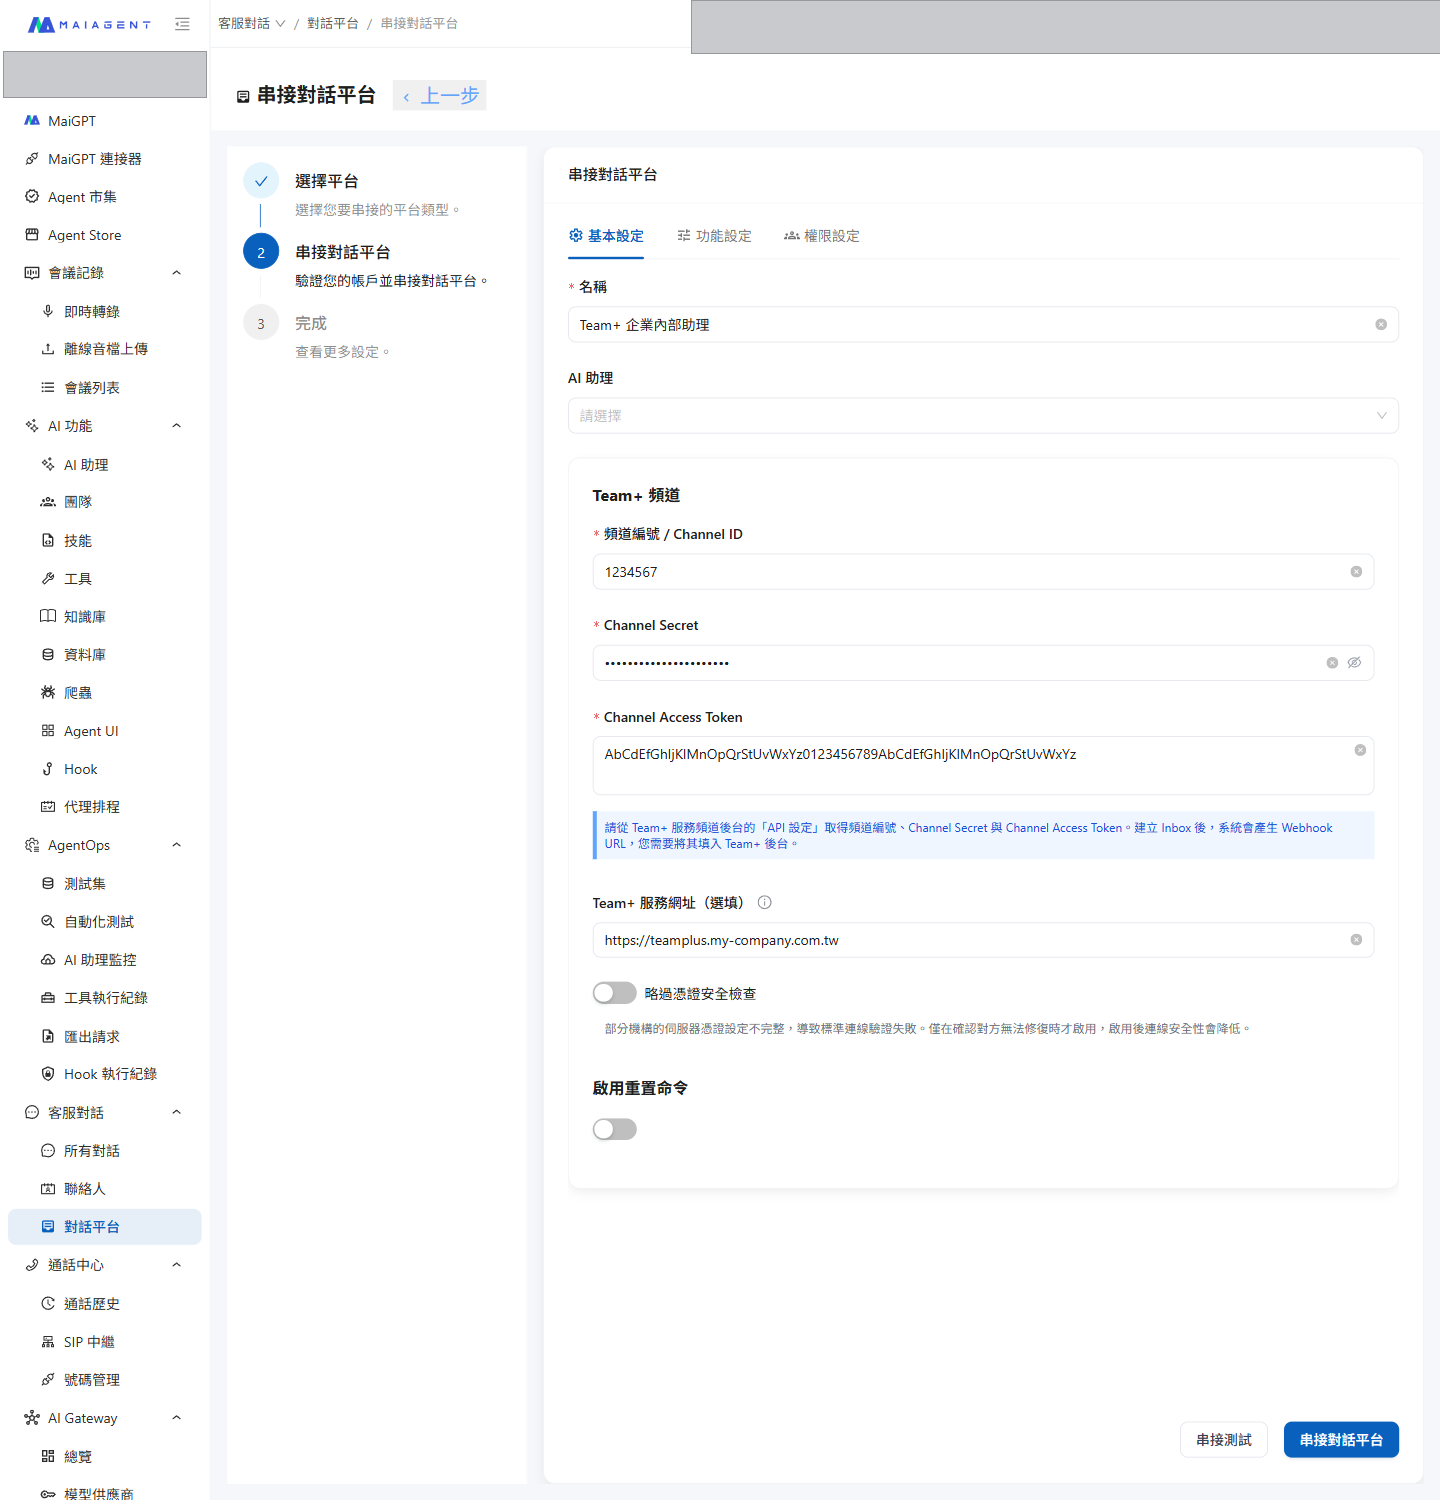Open 客服對話 breadcrumb dropdown
Viewport: 1440px width, 1500px height.
[252, 24]
